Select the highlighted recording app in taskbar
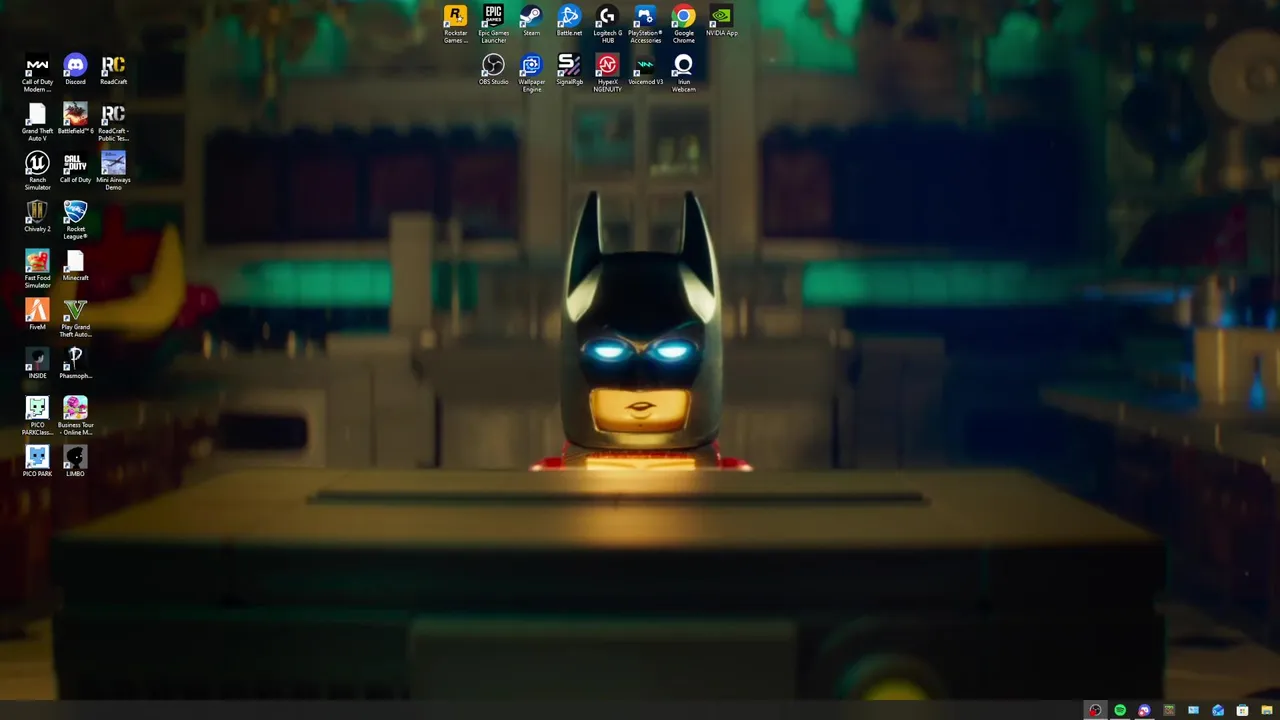This screenshot has height=720, width=1280. pyautogui.click(x=1095, y=710)
